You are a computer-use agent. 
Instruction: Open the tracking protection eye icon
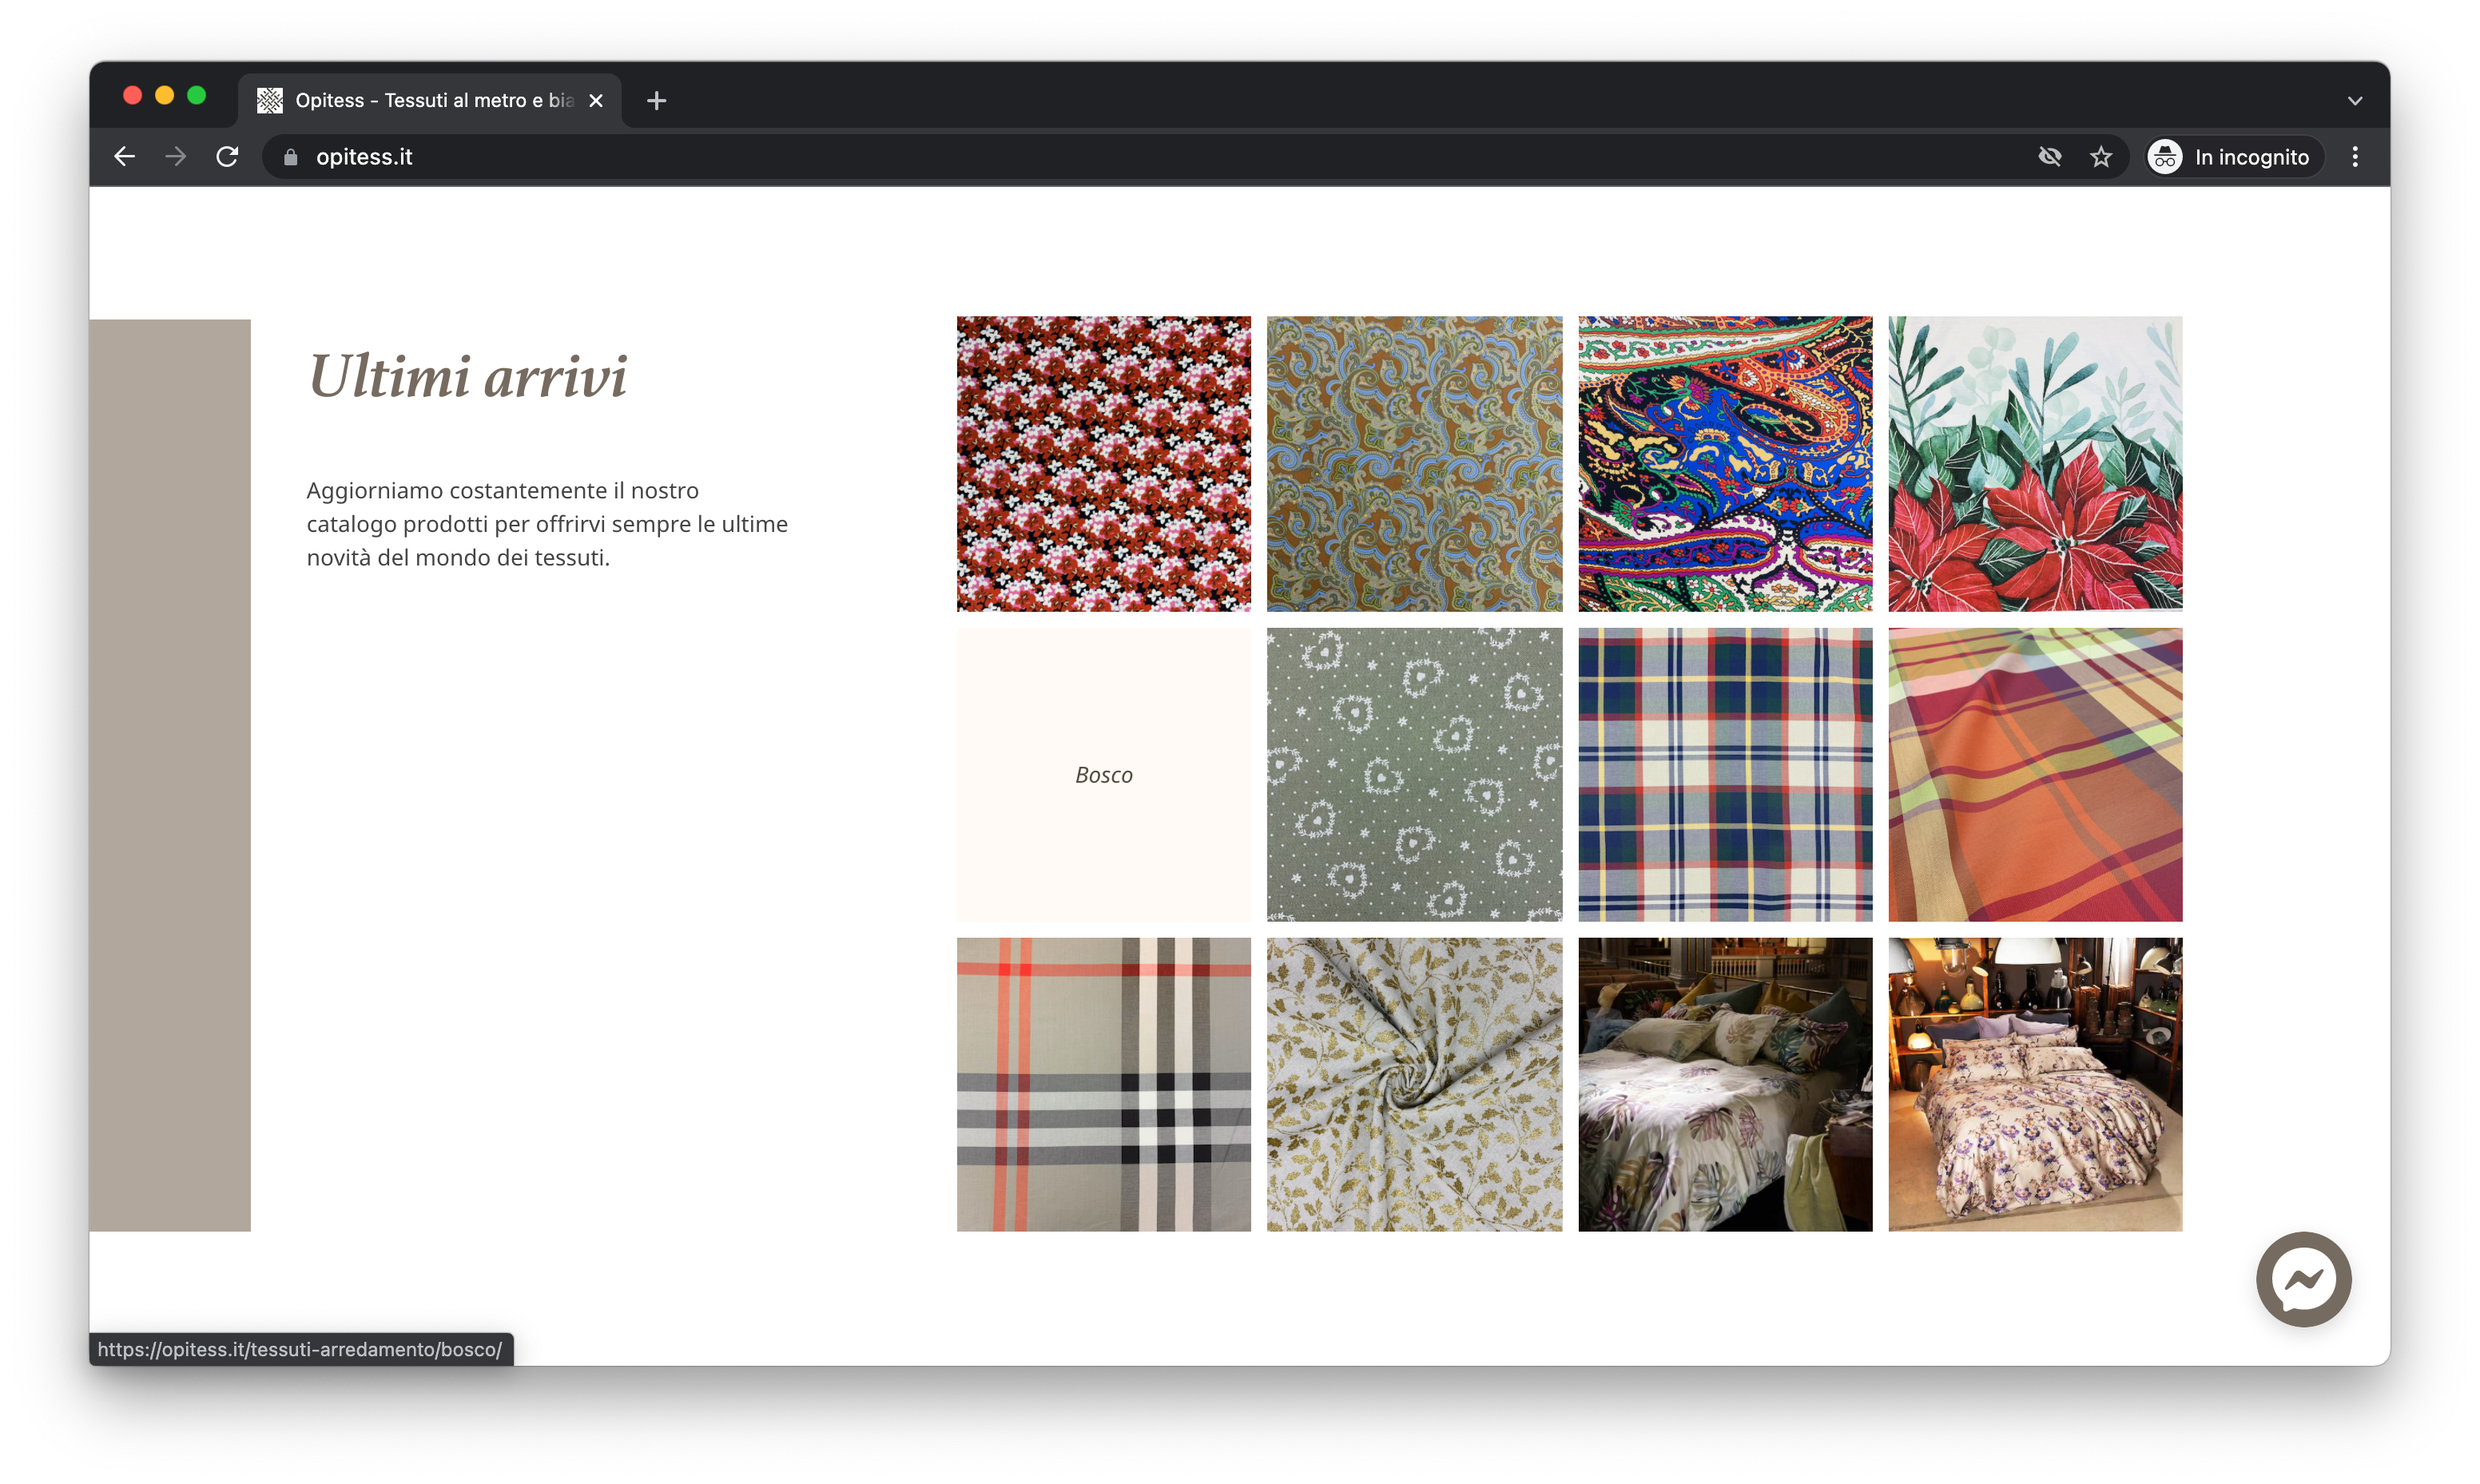coord(2049,157)
